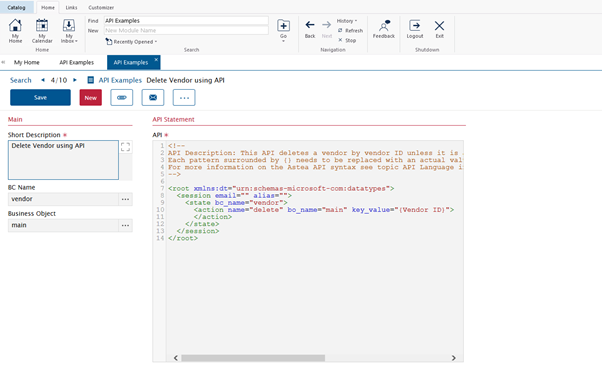The width and height of the screenshot is (602, 372).
Task: Expand the Recently Opened dropdown
Action: coord(131,41)
